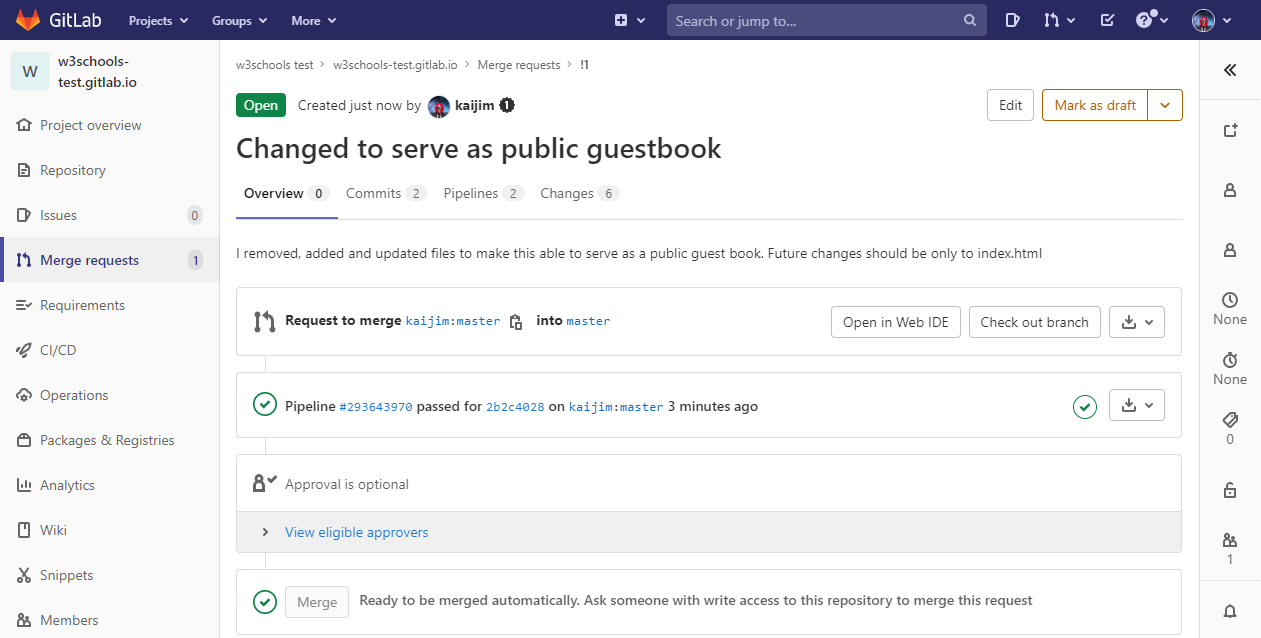Click the labels tag icon in sidebar
The image size is (1261, 638).
click(1229, 419)
